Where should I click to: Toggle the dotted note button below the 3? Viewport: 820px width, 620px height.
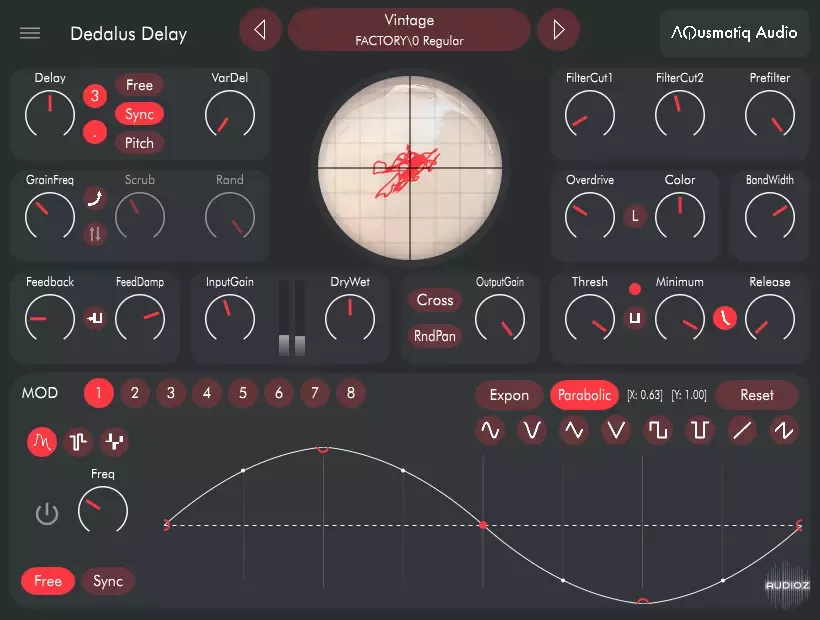tap(95, 133)
